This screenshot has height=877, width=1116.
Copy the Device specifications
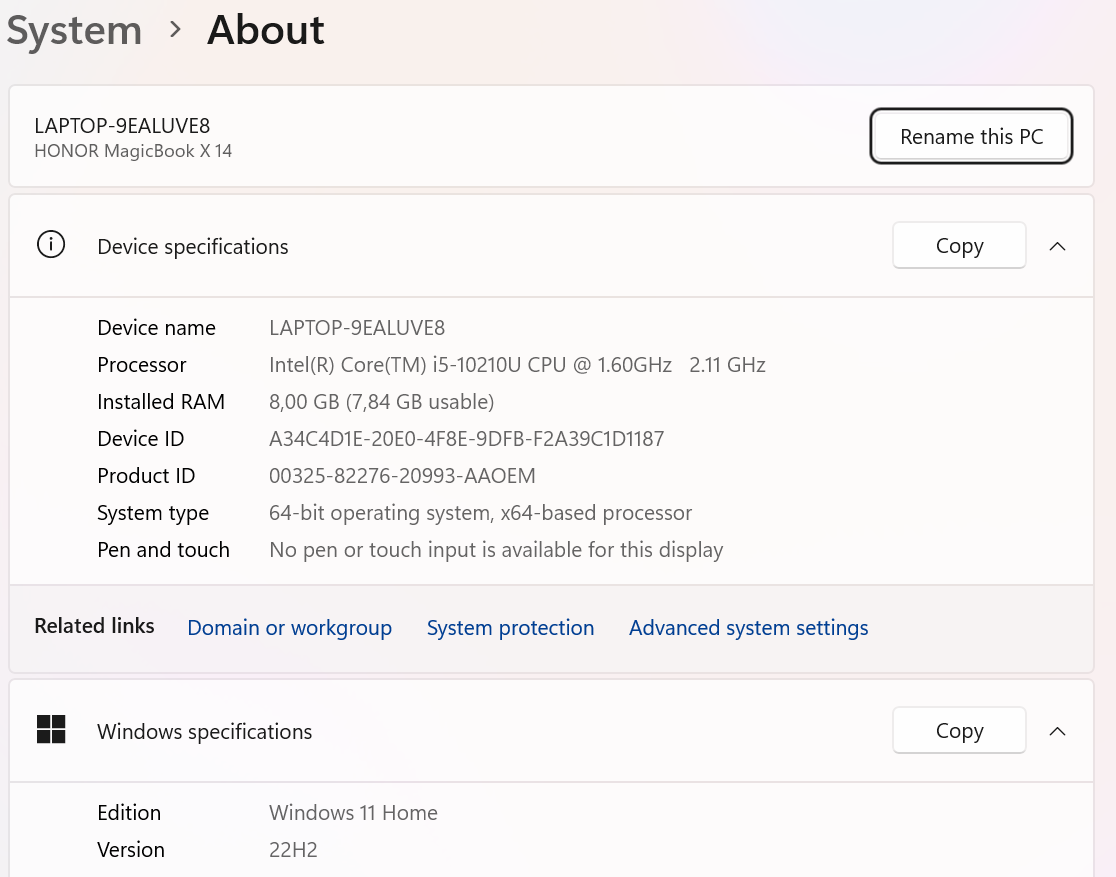pos(959,246)
